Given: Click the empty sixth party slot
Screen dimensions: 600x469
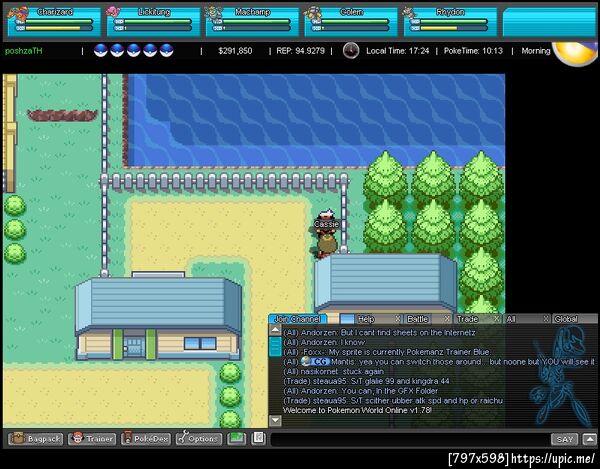Looking at the screenshot, I should [549, 22].
